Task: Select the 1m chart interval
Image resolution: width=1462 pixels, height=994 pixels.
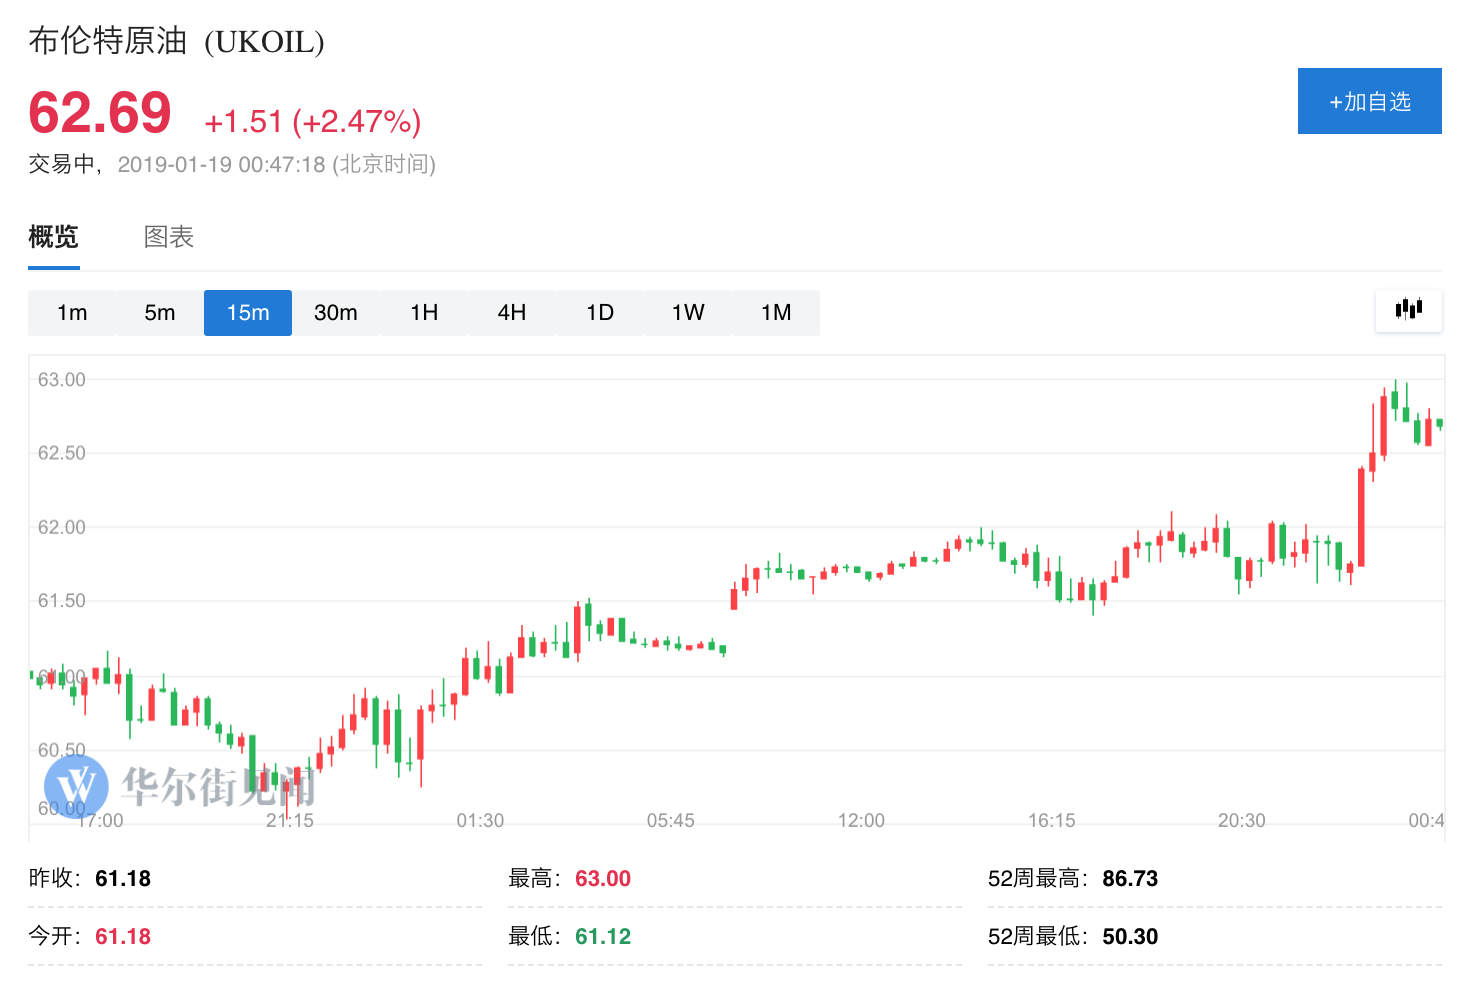Action: [72, 313]
